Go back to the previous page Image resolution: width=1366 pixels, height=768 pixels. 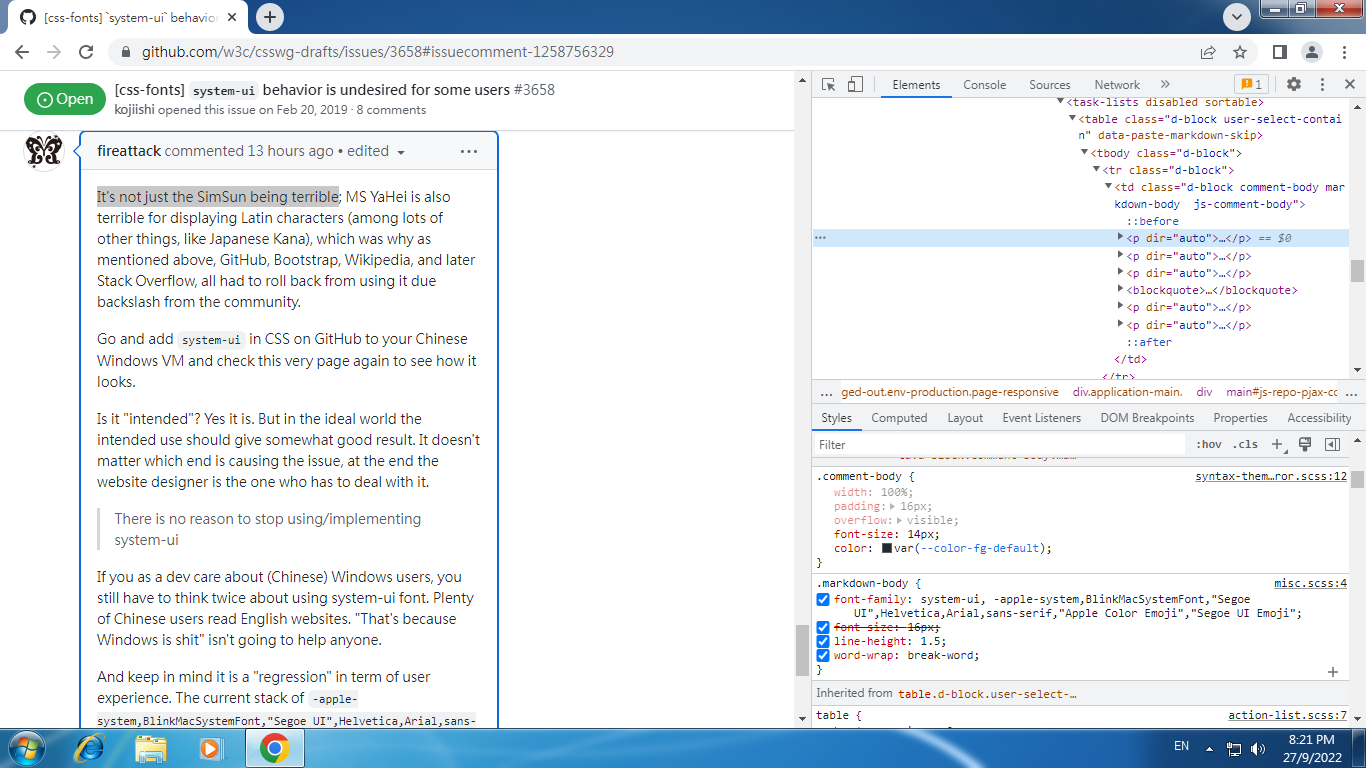(22, 52)
